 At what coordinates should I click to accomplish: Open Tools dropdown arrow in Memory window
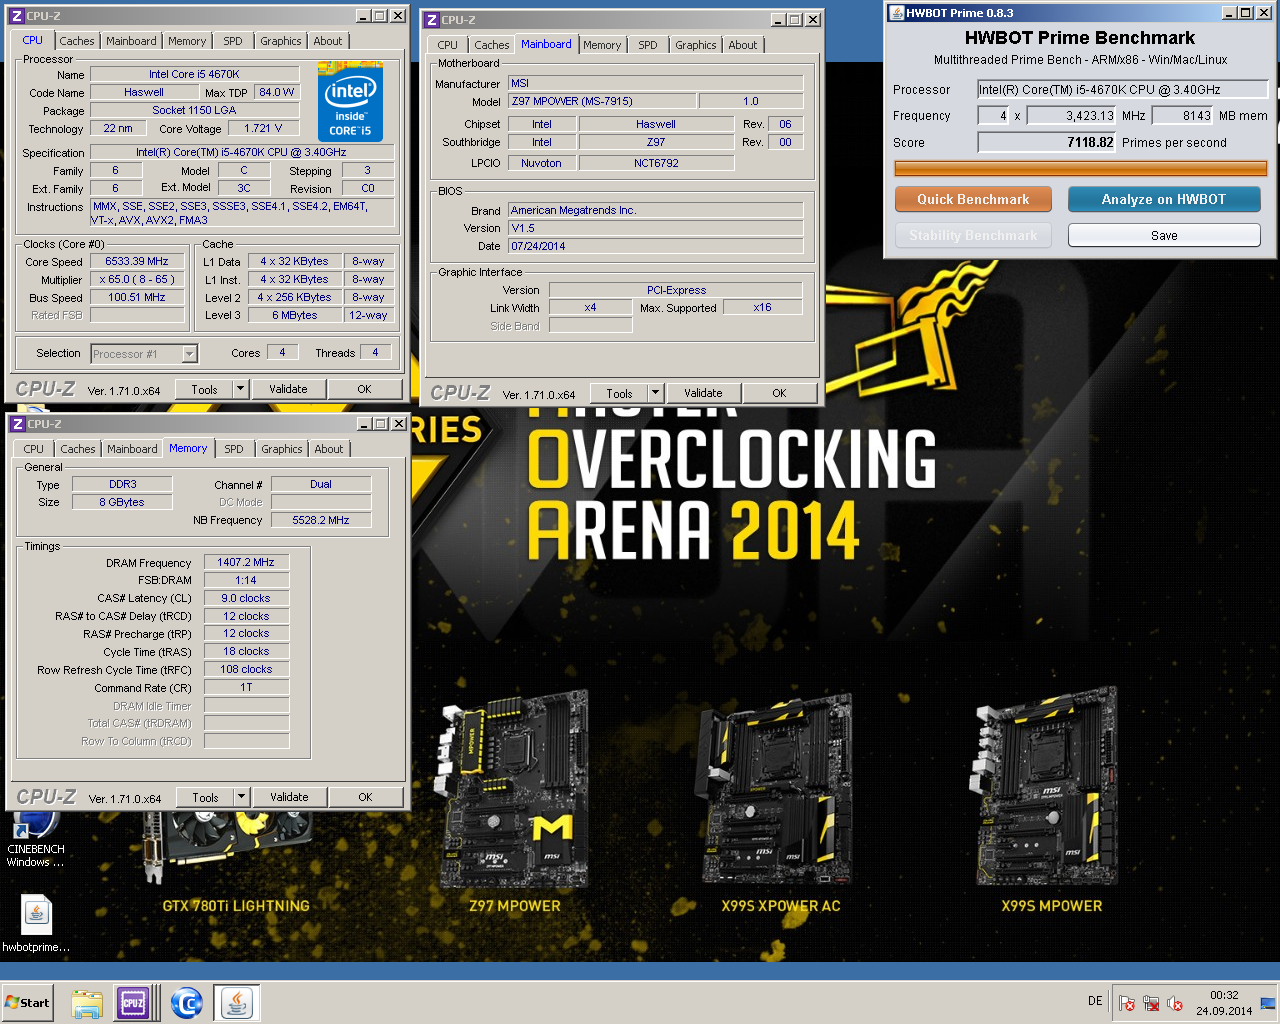pos(241,797)
